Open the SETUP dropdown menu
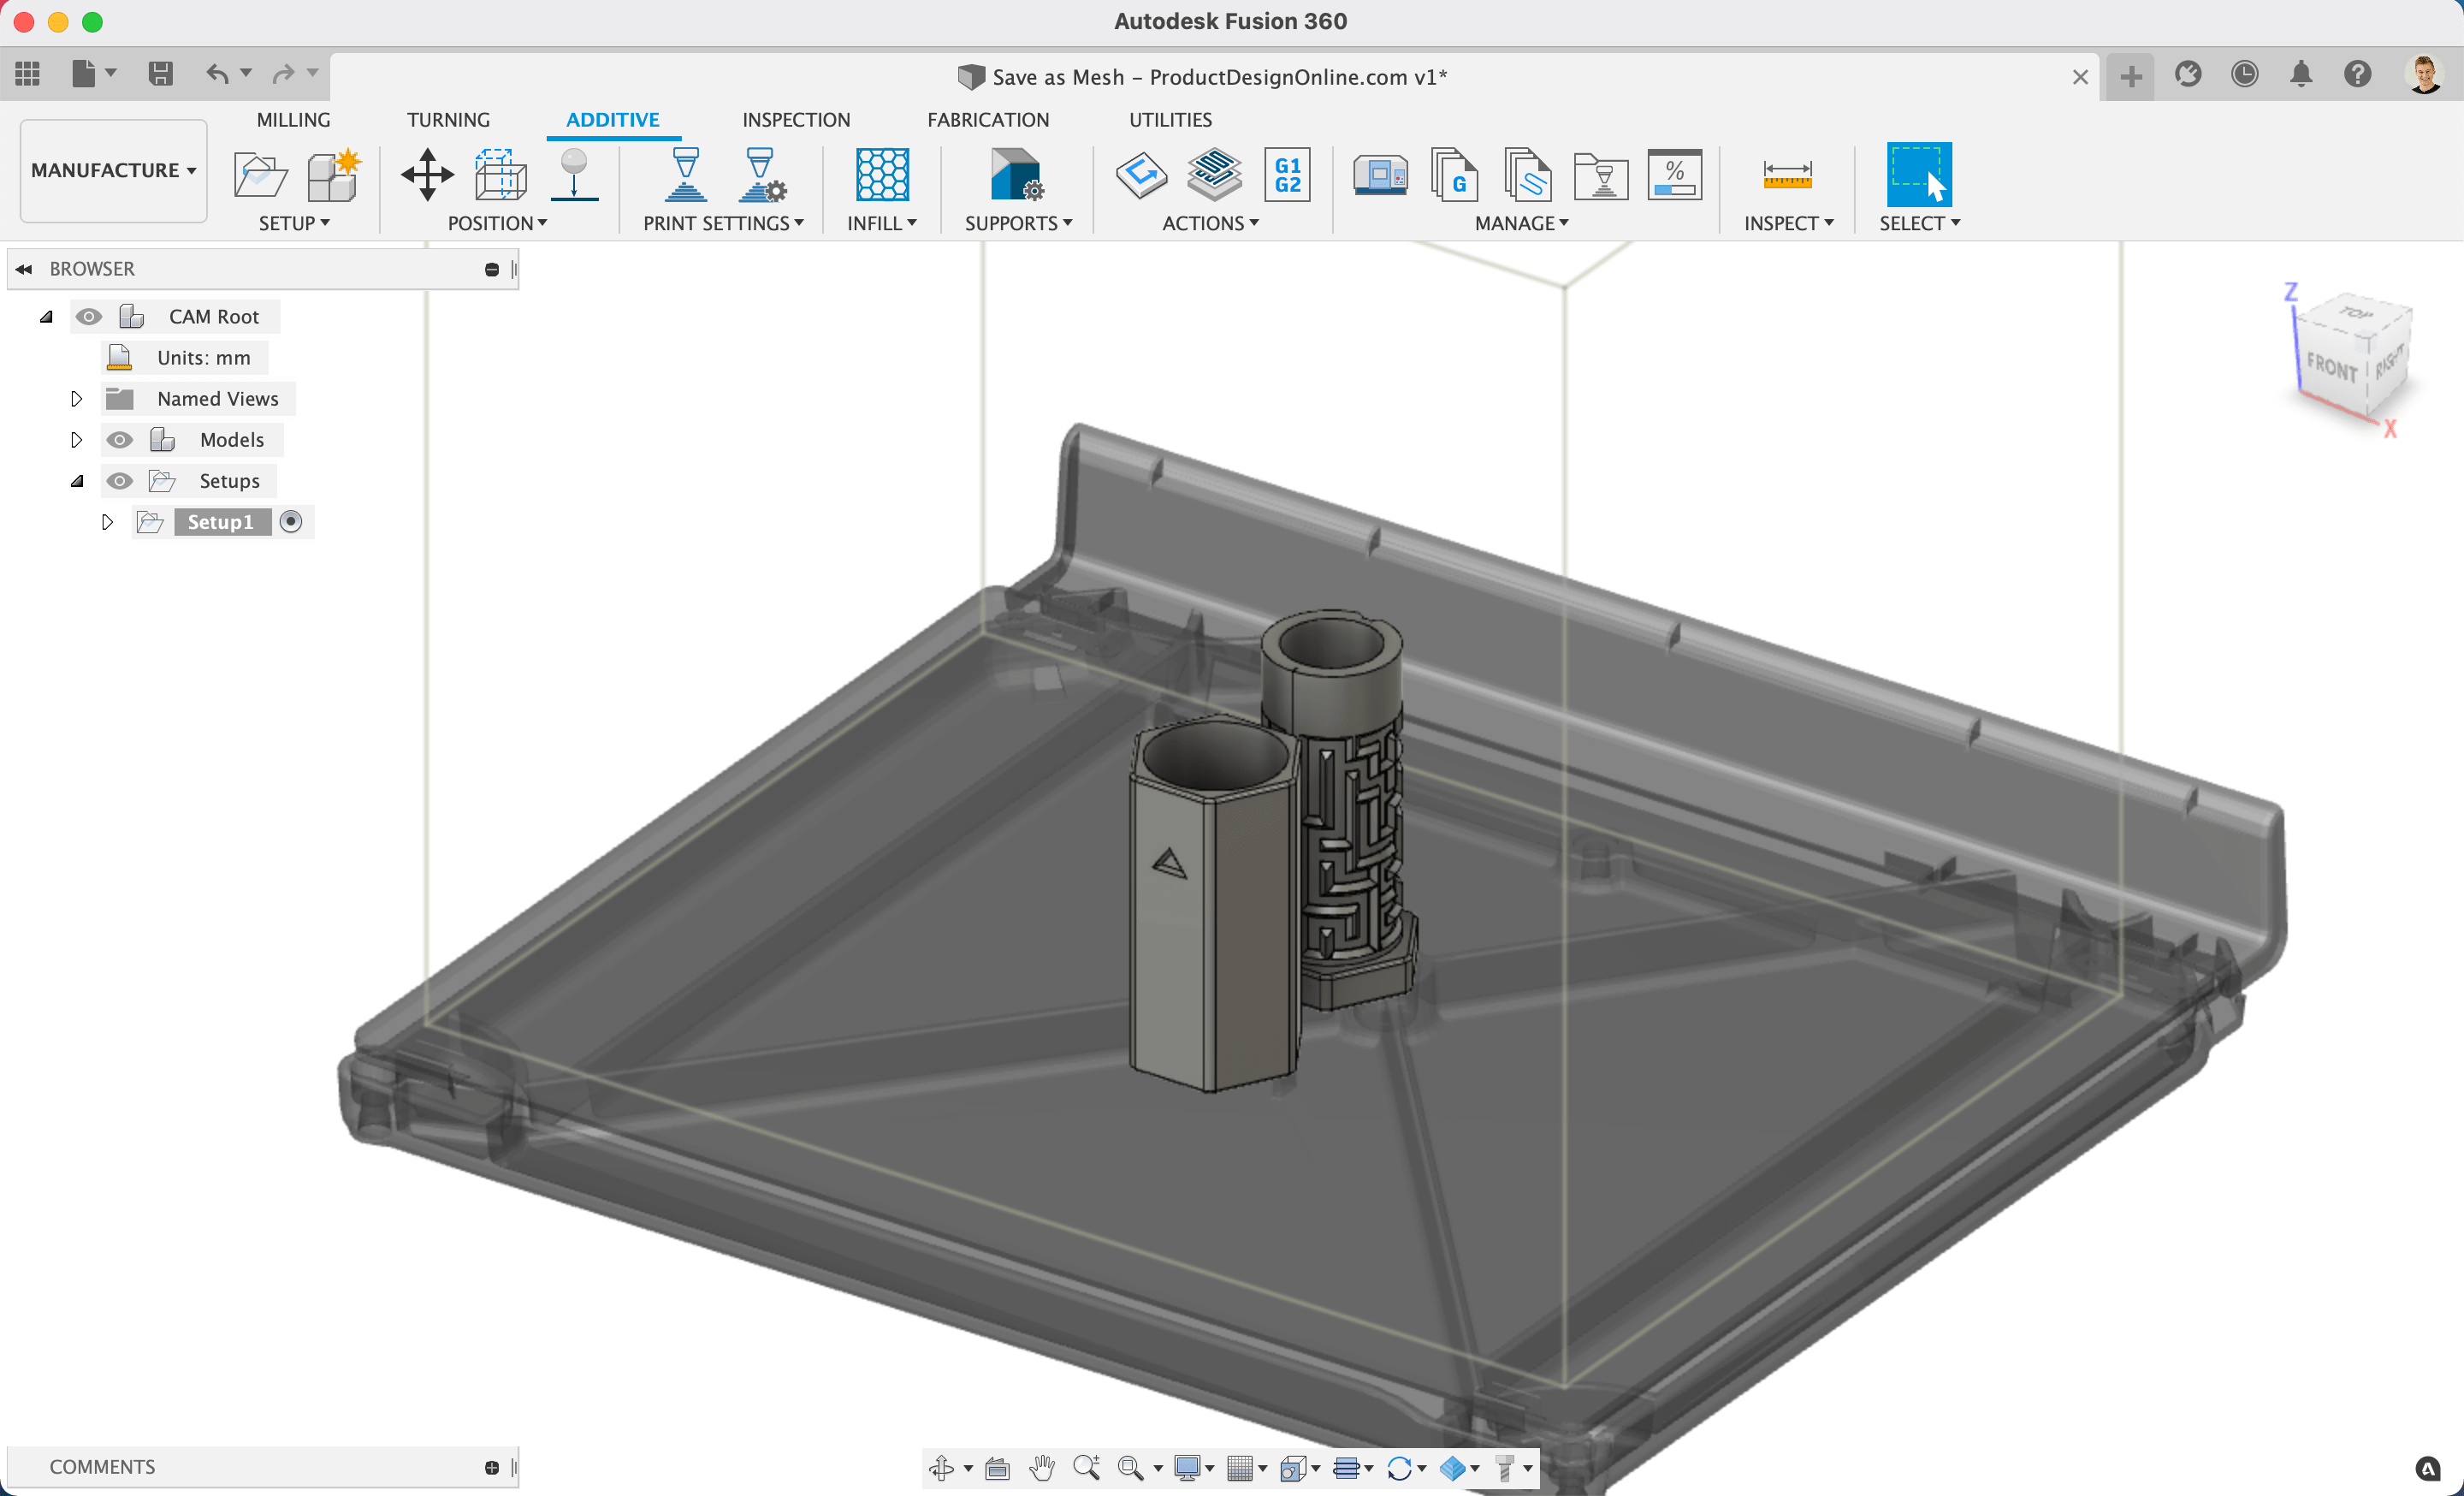 [294, 223]
